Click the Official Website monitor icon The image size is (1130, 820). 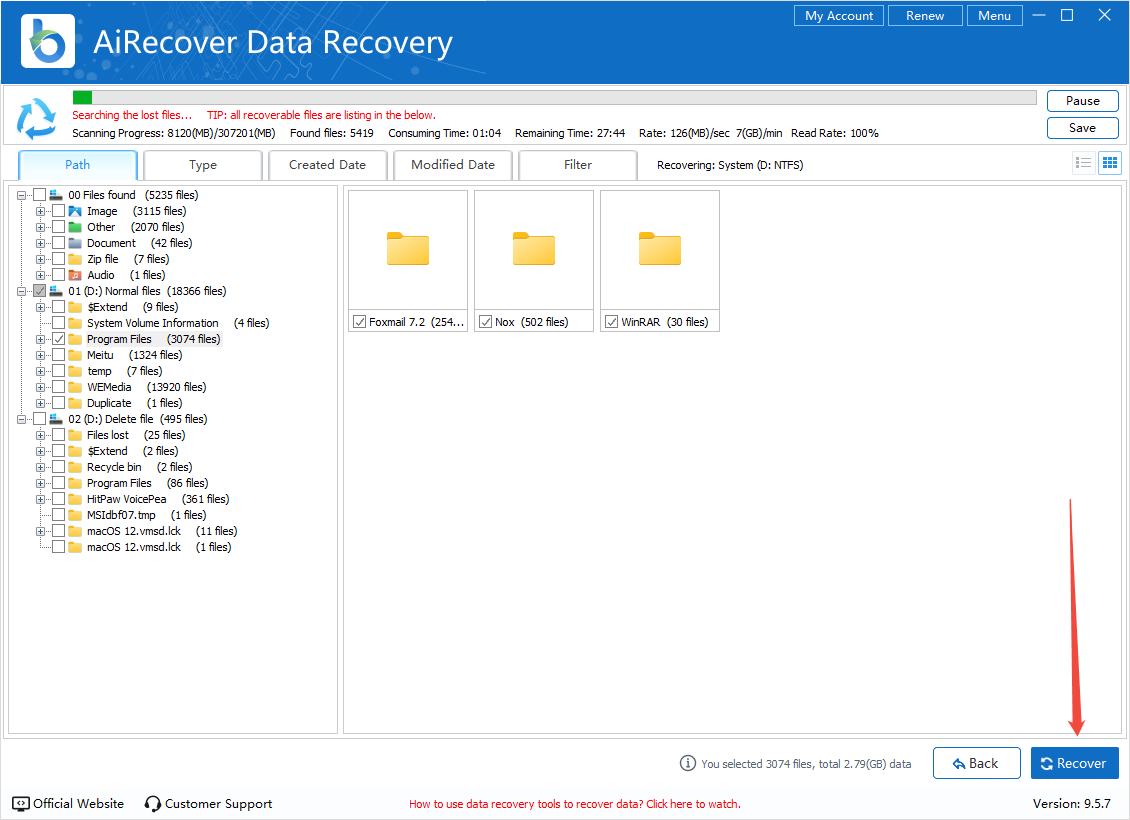point(21,804)
